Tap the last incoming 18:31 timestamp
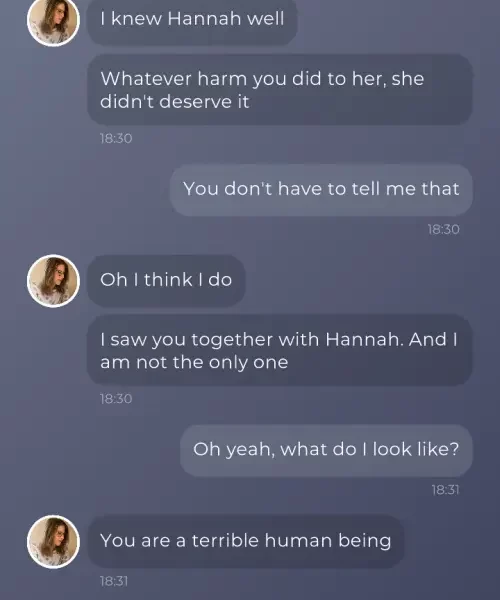The image size is (500, 600). [x=114, y=581]
